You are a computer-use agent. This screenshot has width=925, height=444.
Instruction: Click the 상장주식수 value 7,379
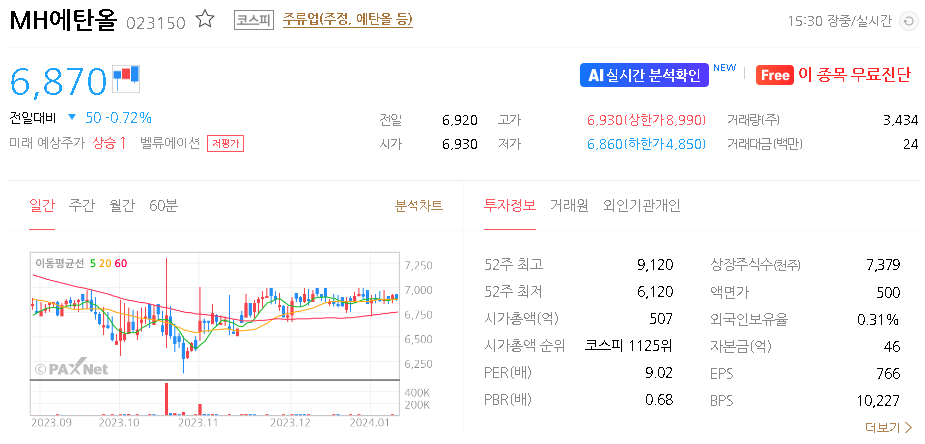coord(883,265)
